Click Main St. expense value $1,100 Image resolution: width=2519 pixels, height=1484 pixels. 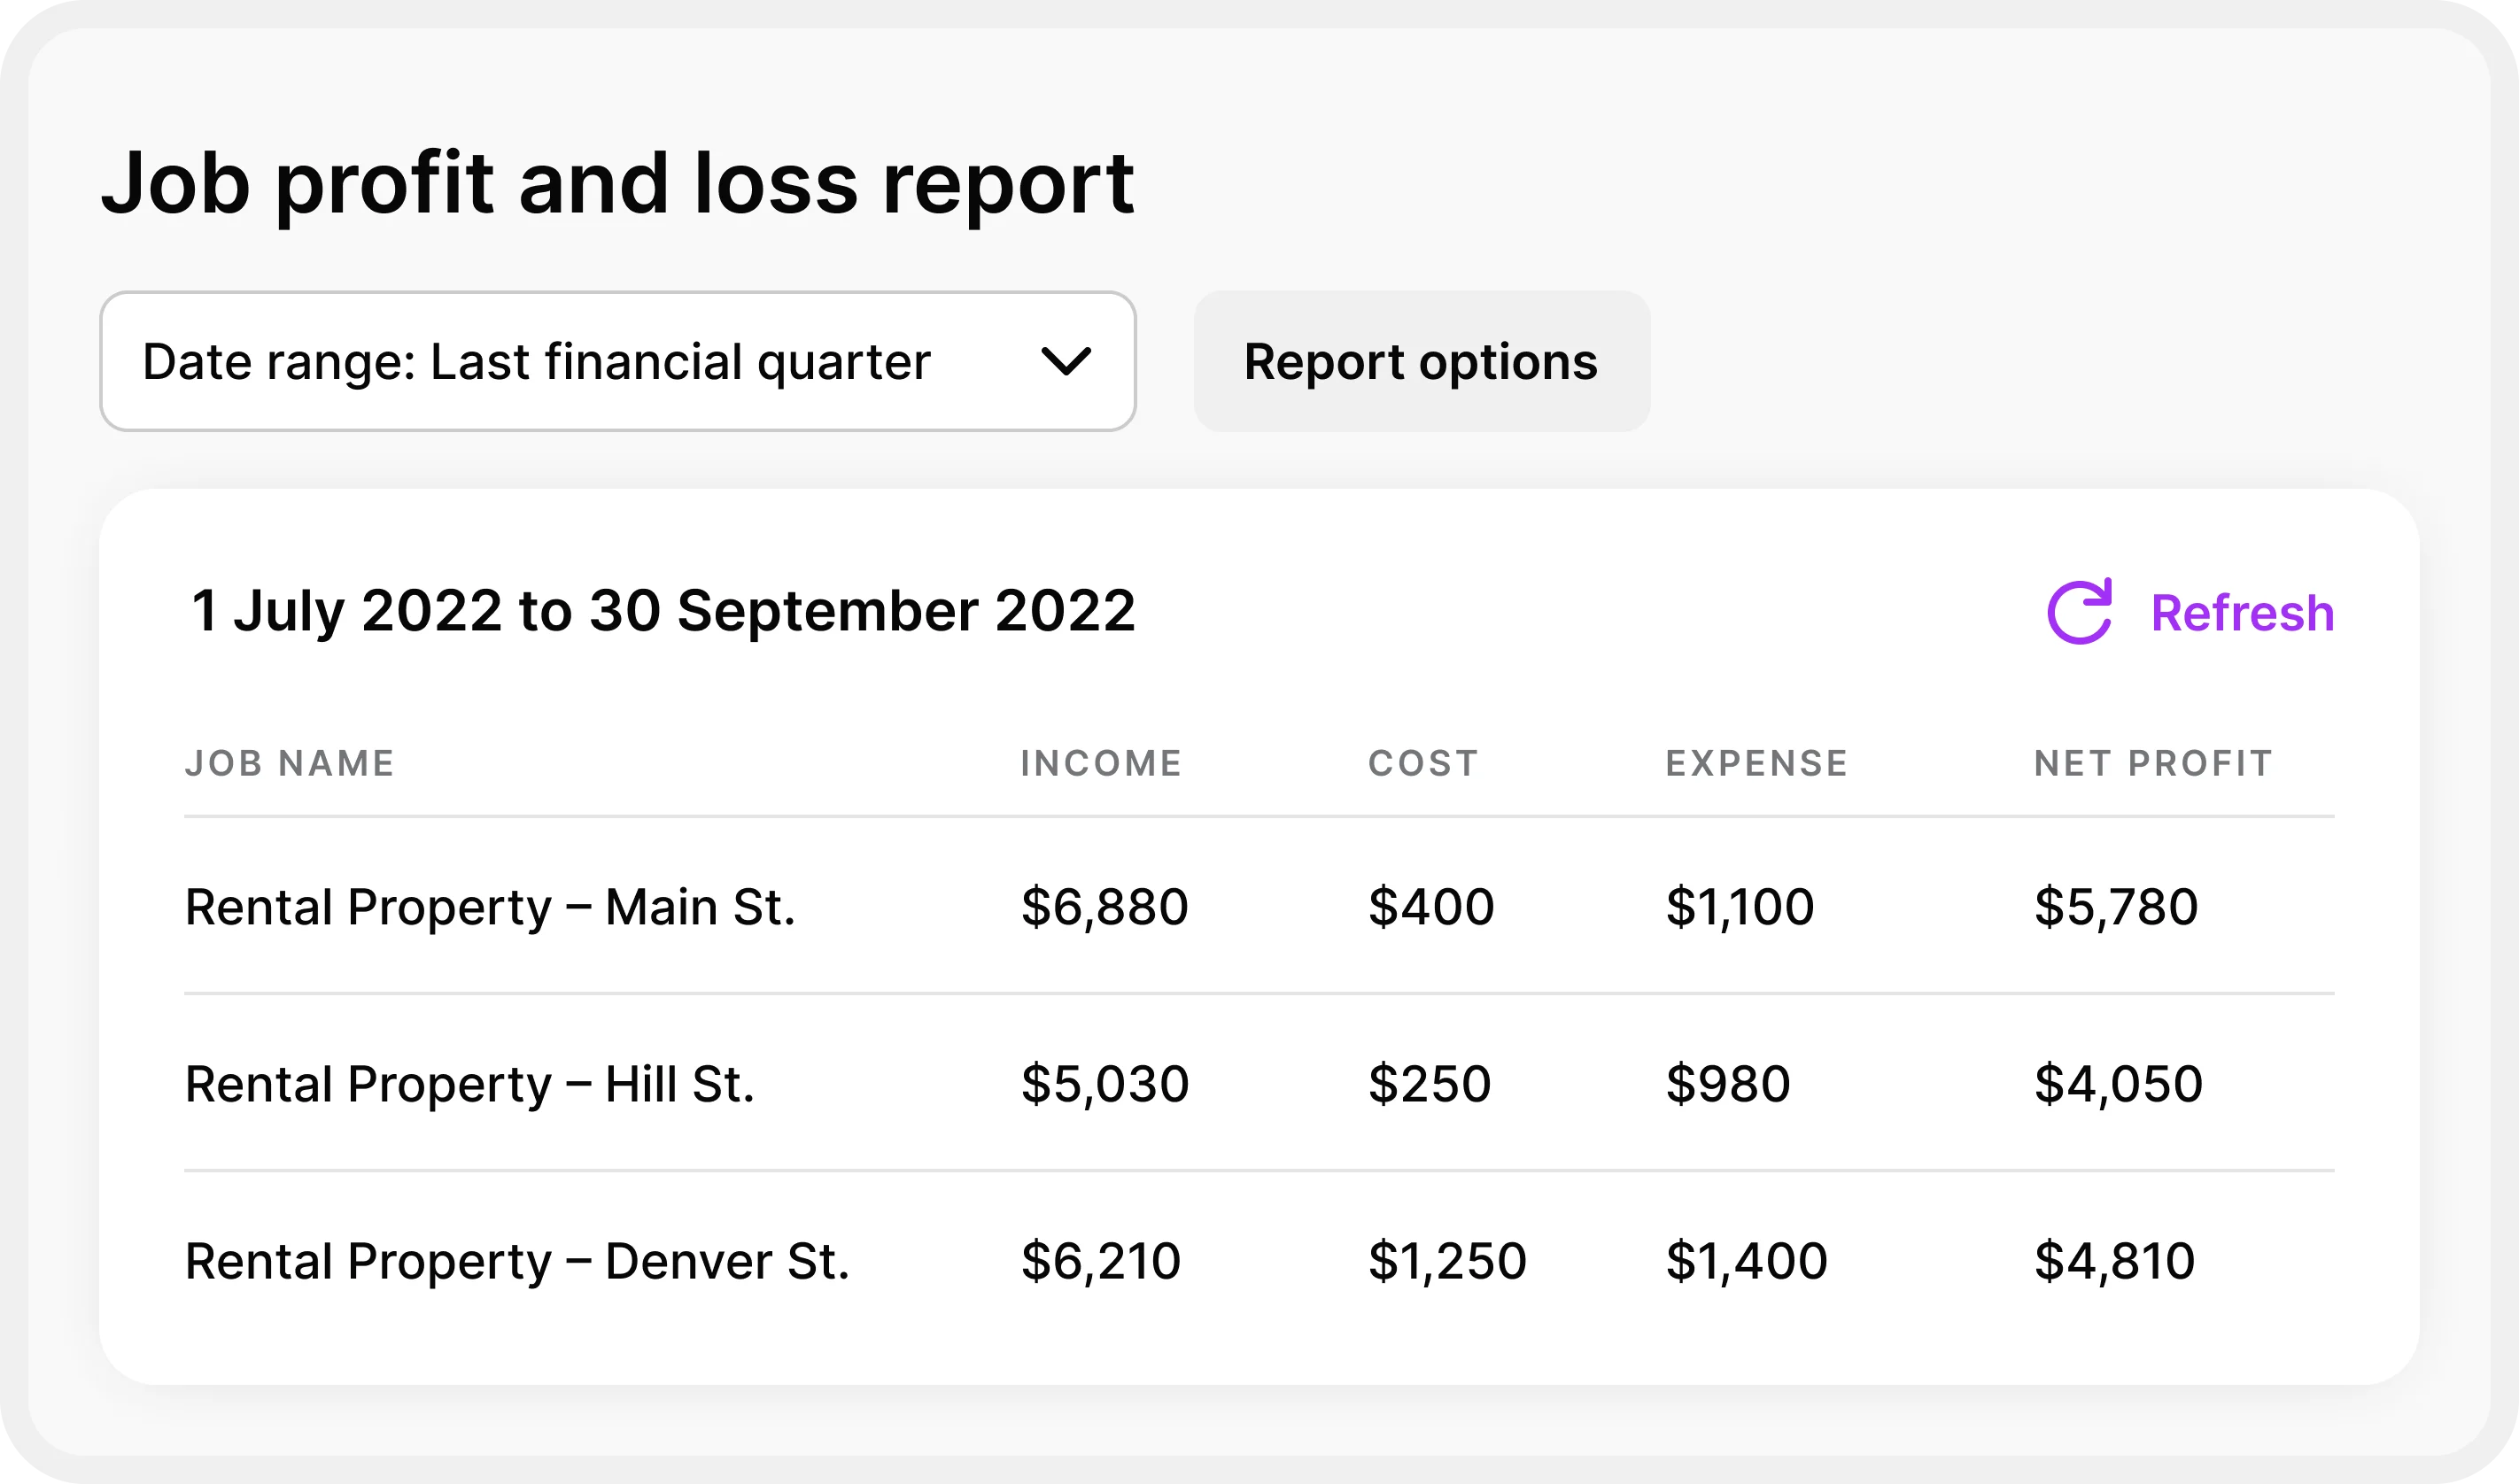(1739, 907)
